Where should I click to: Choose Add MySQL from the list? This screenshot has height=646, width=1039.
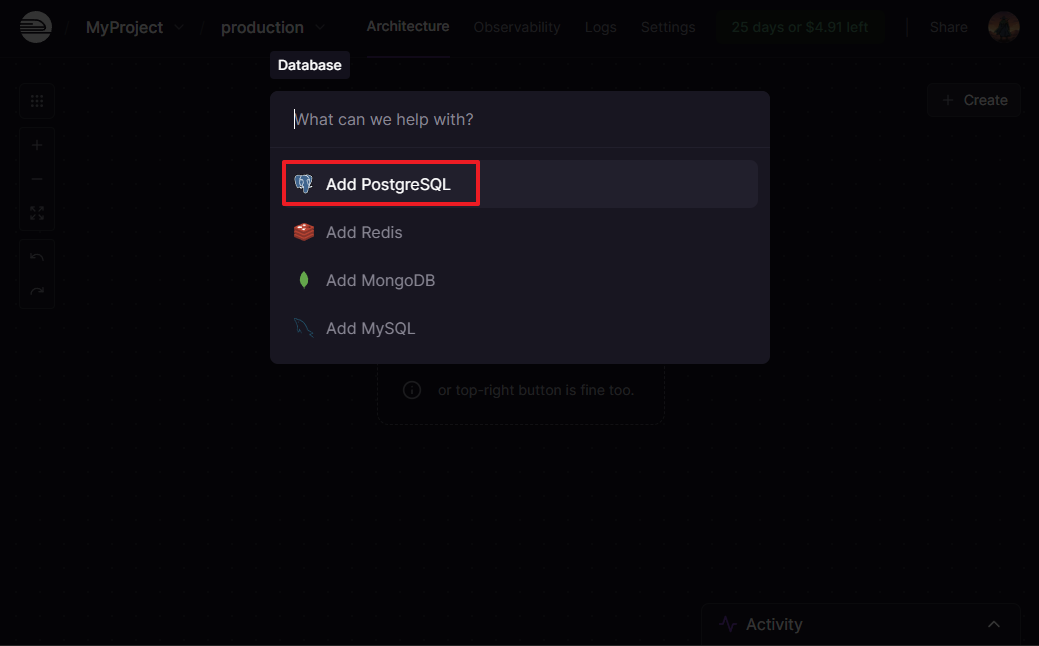[x=370, y=328]
